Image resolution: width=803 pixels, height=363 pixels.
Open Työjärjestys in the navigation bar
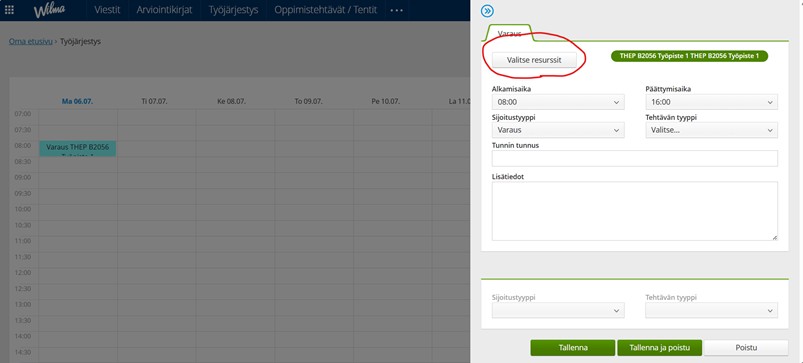point(233,10)
